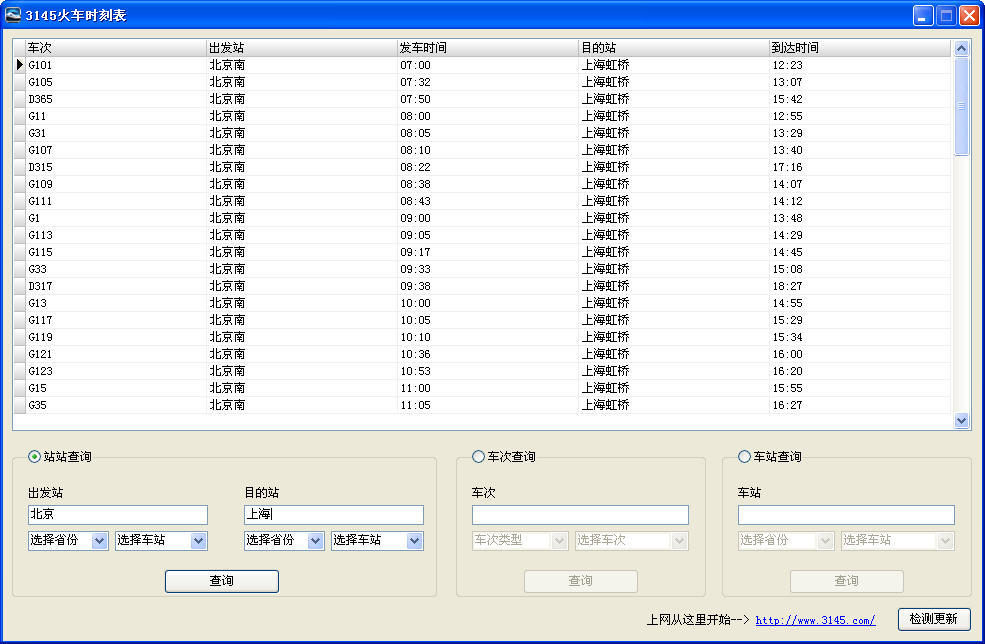Click the app icon in title bar
Viewport: 985px width, 644px height.
pyautogui.click(x=14, y=15)
